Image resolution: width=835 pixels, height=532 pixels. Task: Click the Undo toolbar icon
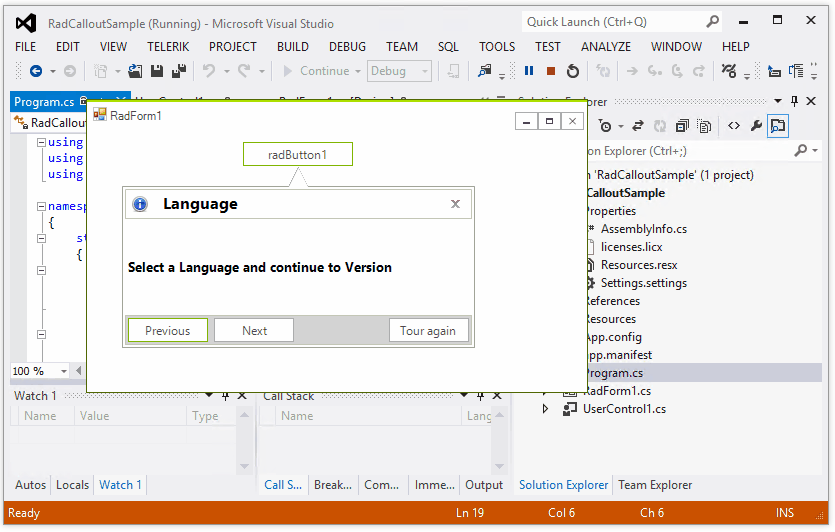209,71
